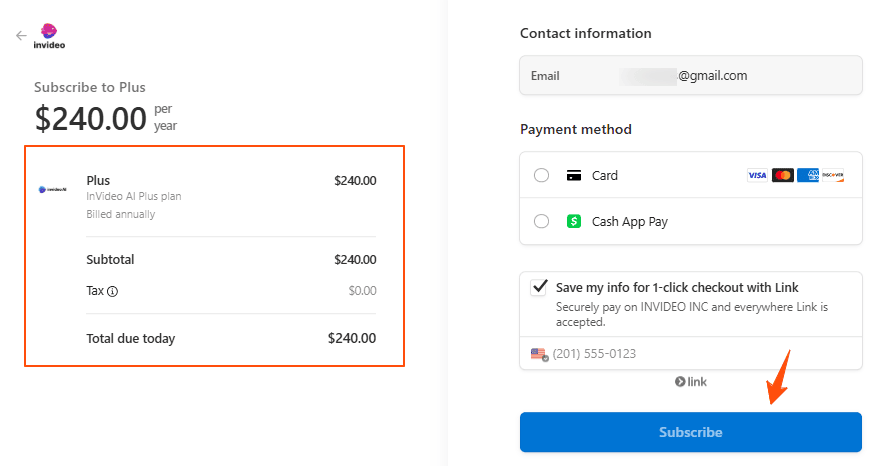Click the credit card icon
This screenshot has height=466, width=880.
574,175
